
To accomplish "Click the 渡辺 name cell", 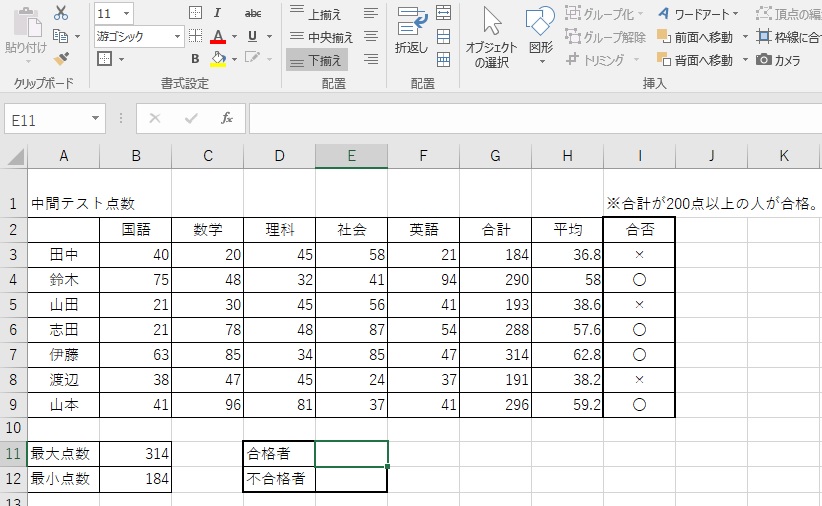I will pos(63,380).
